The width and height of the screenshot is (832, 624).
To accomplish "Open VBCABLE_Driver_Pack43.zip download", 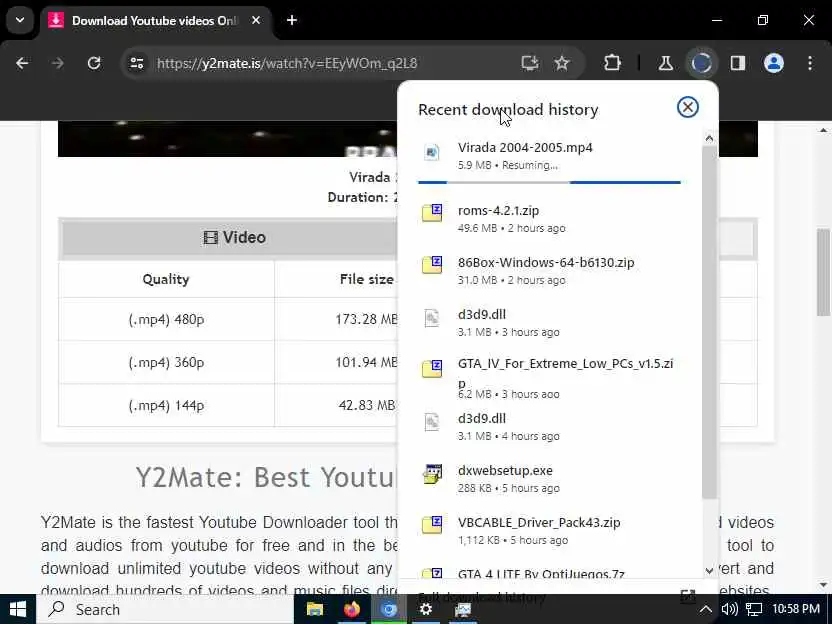I will click(549, 531).
